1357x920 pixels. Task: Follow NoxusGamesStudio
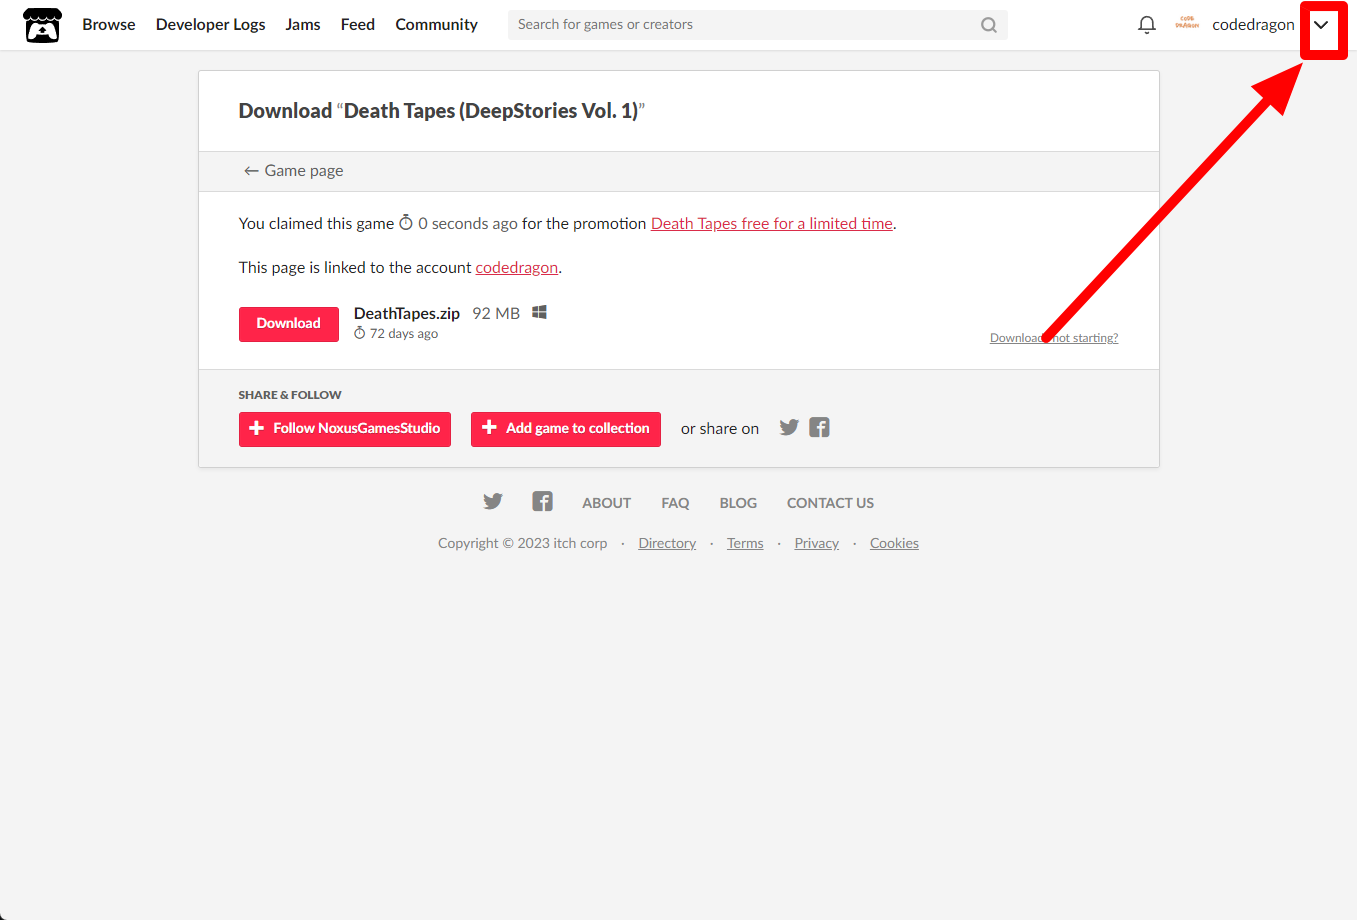(x=345, y=429)
